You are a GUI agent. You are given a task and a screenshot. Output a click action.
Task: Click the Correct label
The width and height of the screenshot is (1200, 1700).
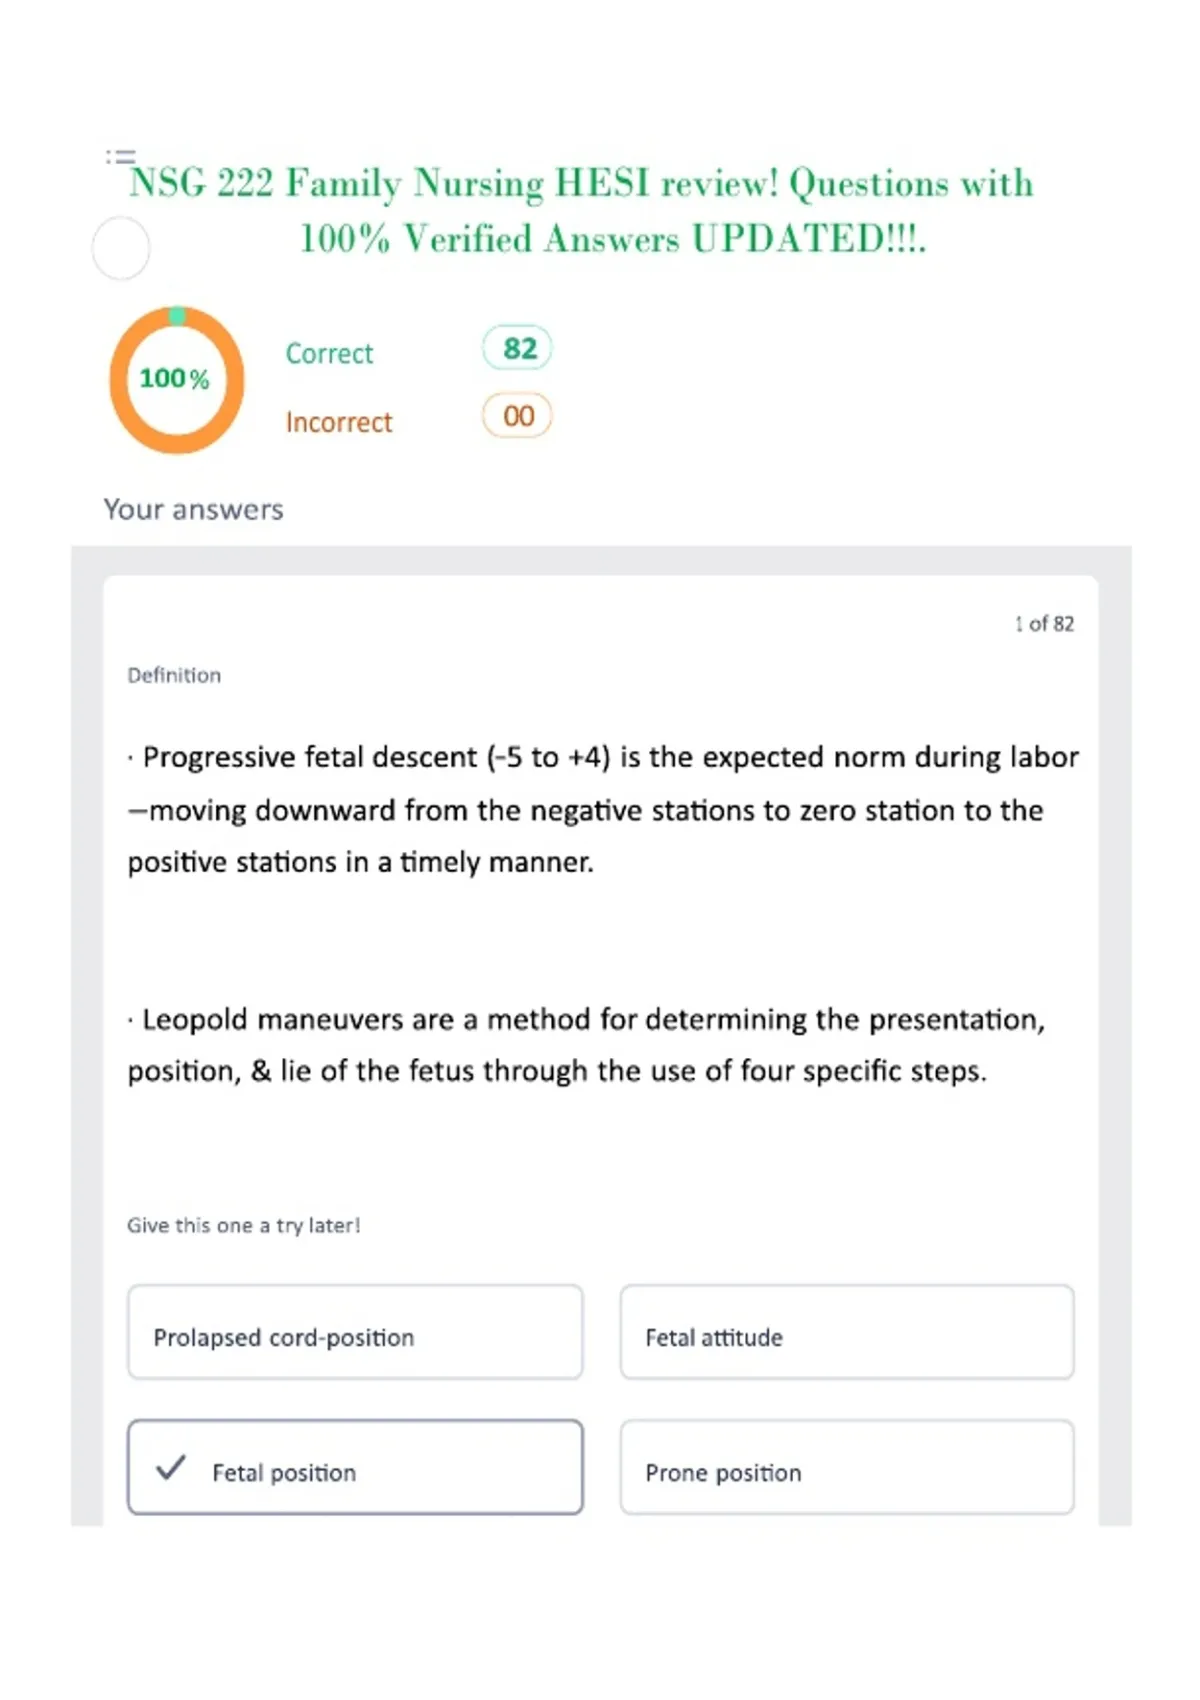(x=329, y=354)
